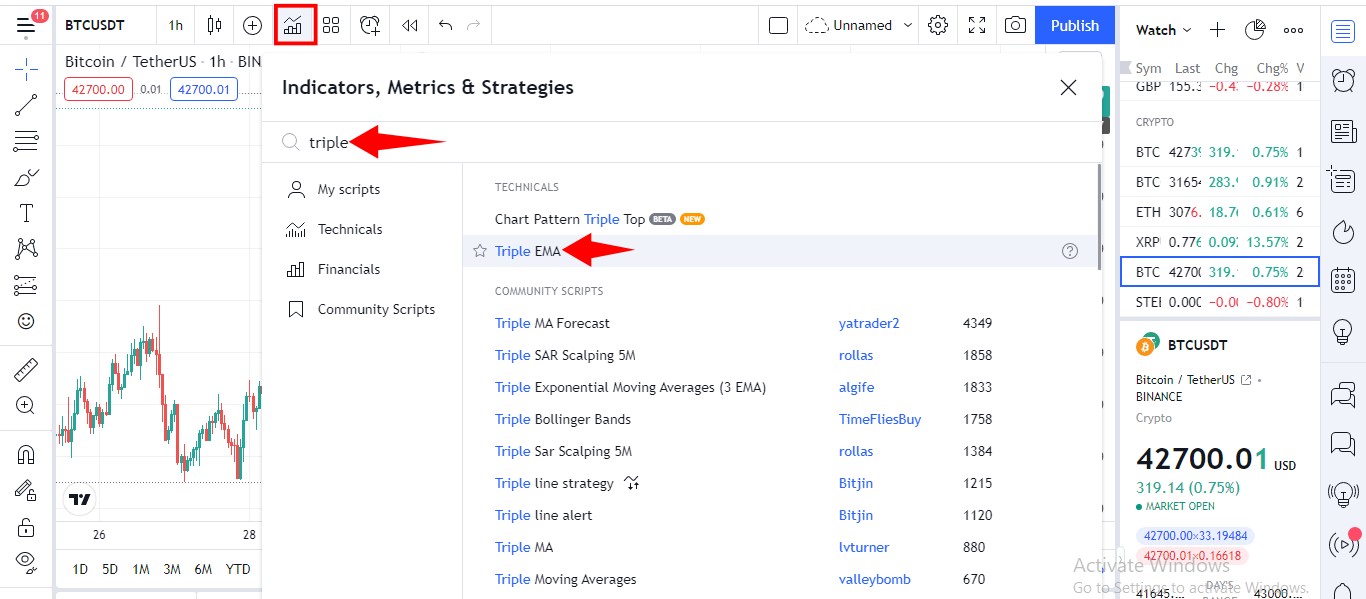Select Chart Pattern Triple Top indicator
This screenshot has width=1366, height=599.
coord(570,219)
